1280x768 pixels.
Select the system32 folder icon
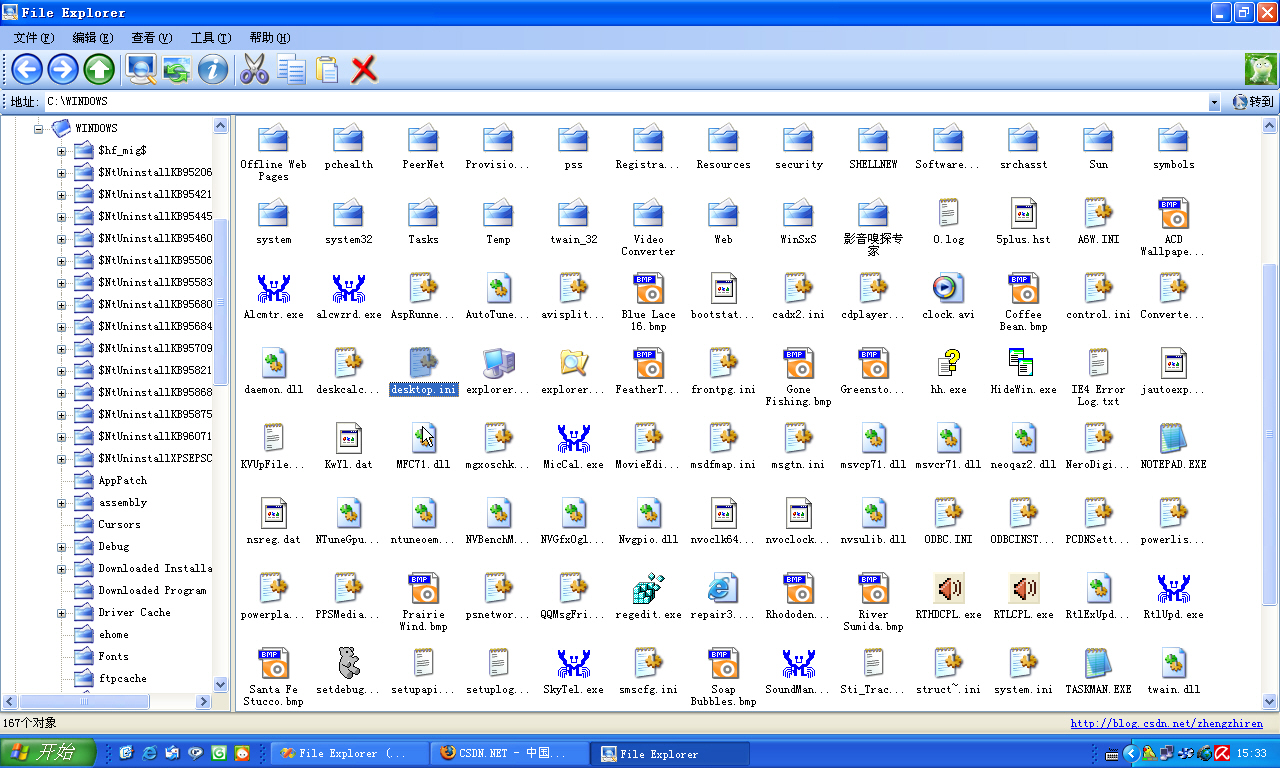coord(348,213)
